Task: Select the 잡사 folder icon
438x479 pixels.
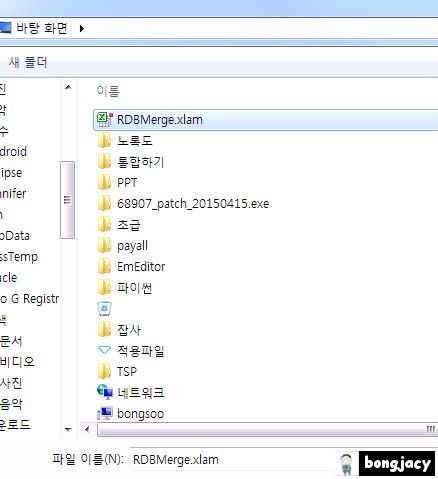Action: click(x=104, y=330)
